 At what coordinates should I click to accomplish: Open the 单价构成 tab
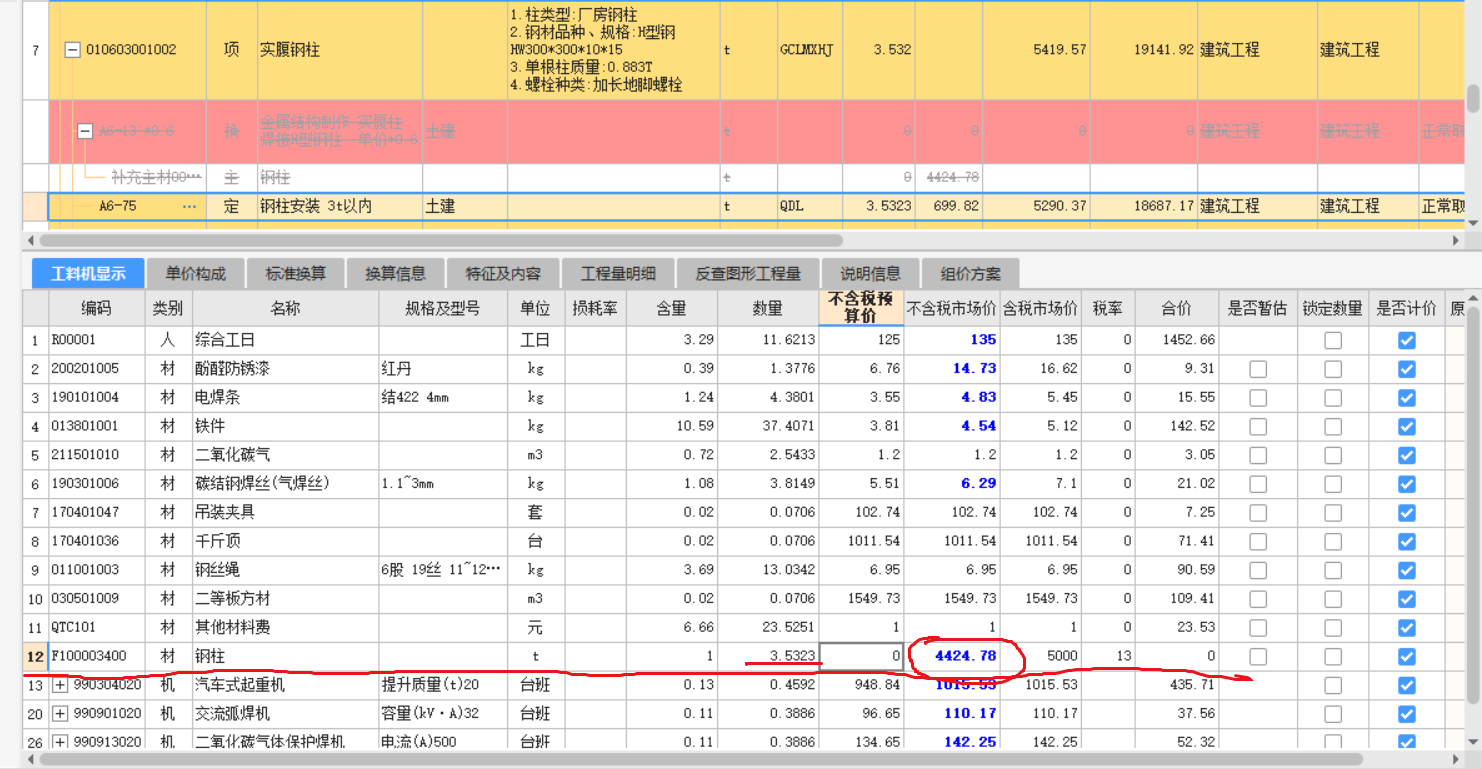click(x=196, y=274)
